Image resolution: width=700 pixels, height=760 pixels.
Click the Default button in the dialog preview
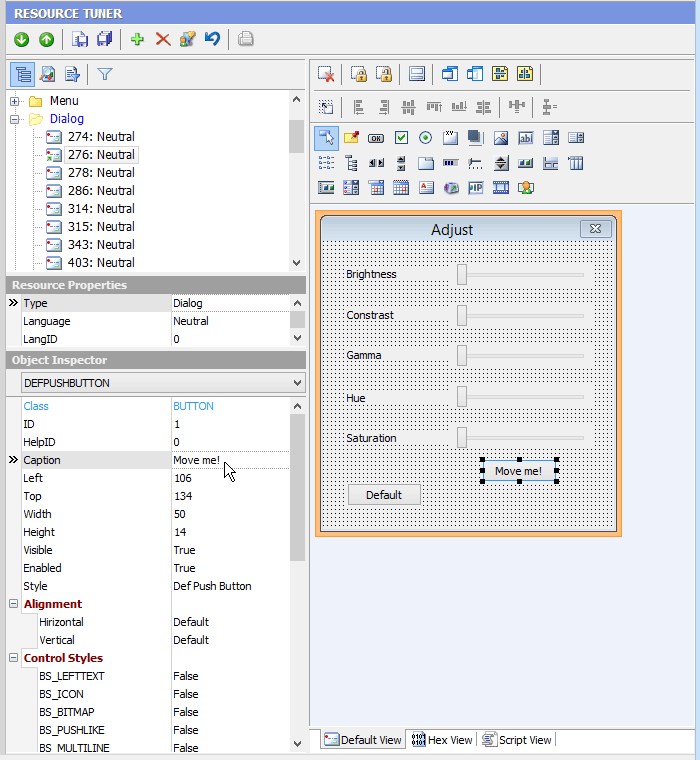pos(384,495)
